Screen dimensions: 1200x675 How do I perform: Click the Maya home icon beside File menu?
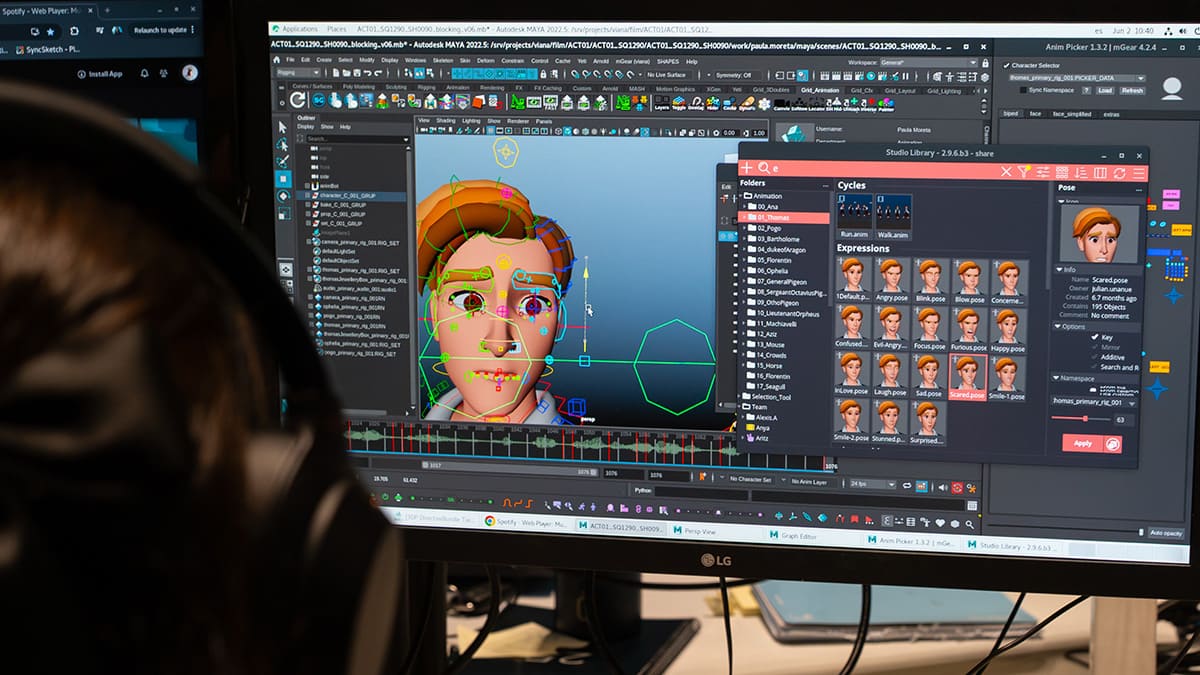(x=278, y=59)
